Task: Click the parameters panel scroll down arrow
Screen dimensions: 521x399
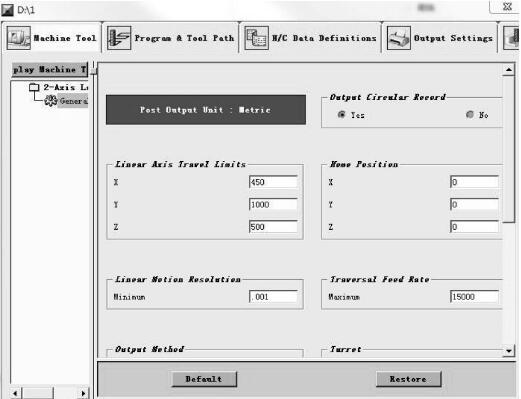Action: click(509, 351)
